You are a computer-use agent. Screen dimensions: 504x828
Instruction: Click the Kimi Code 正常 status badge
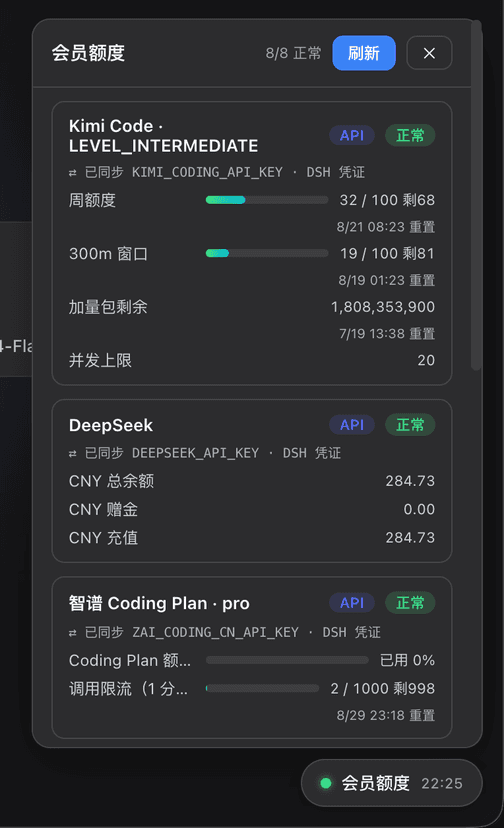410,135
